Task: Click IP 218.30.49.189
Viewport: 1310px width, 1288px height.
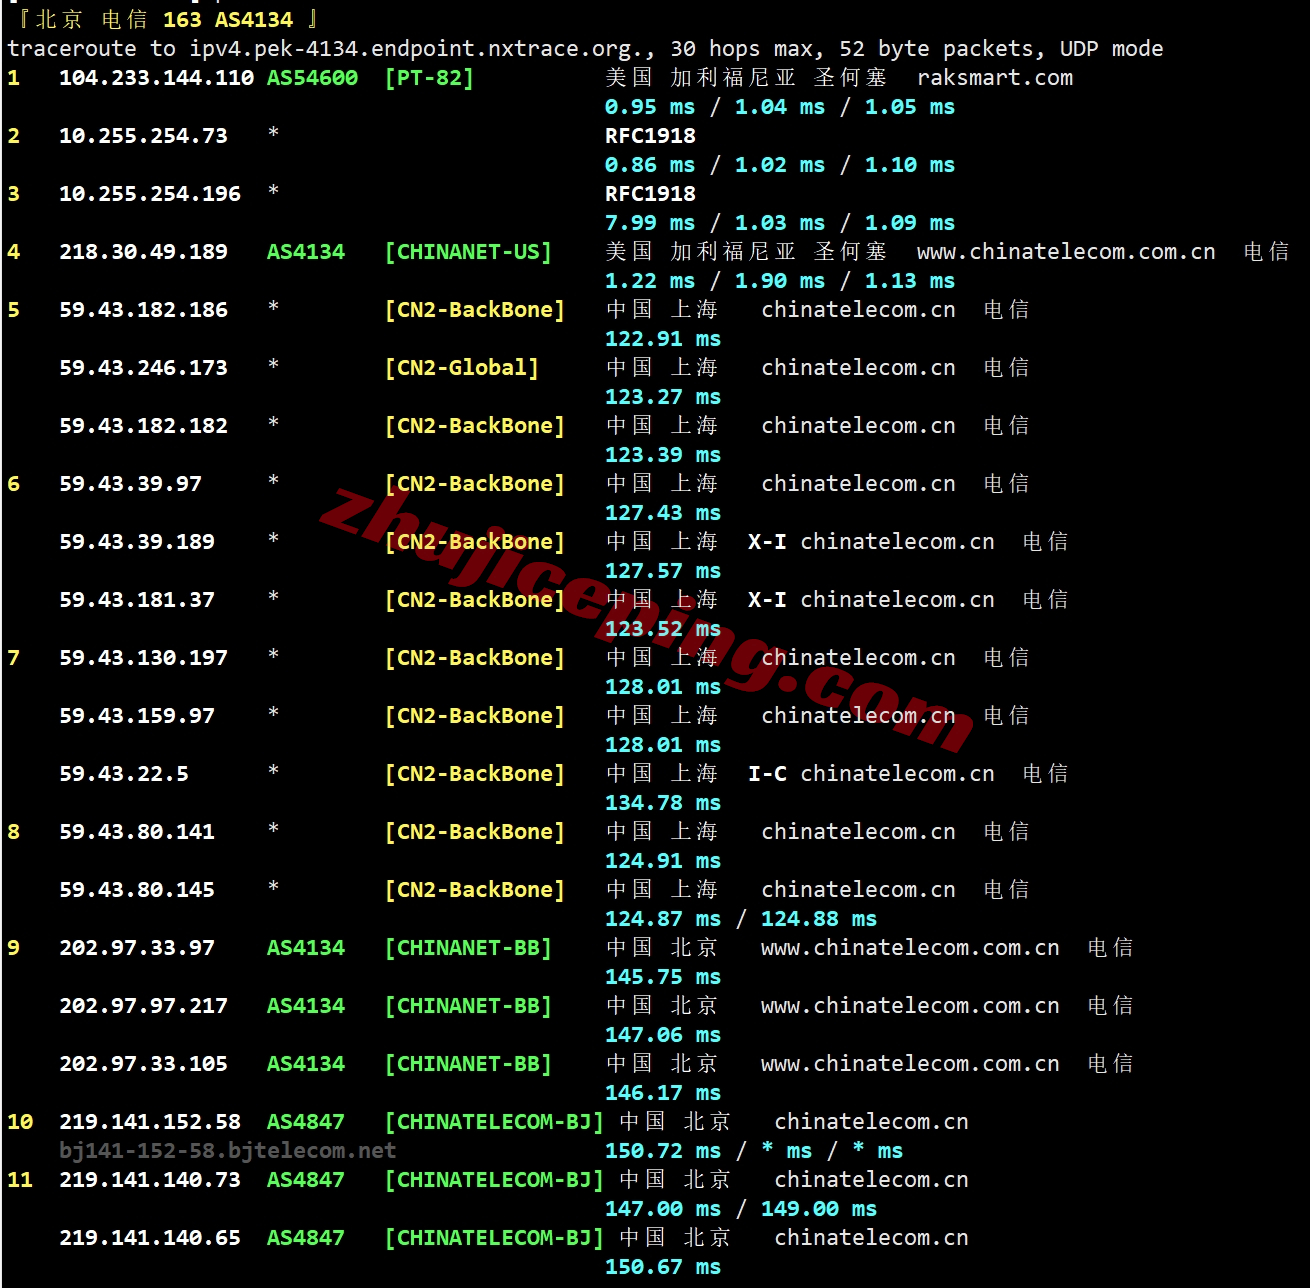Action: click(x=143, y=252)
